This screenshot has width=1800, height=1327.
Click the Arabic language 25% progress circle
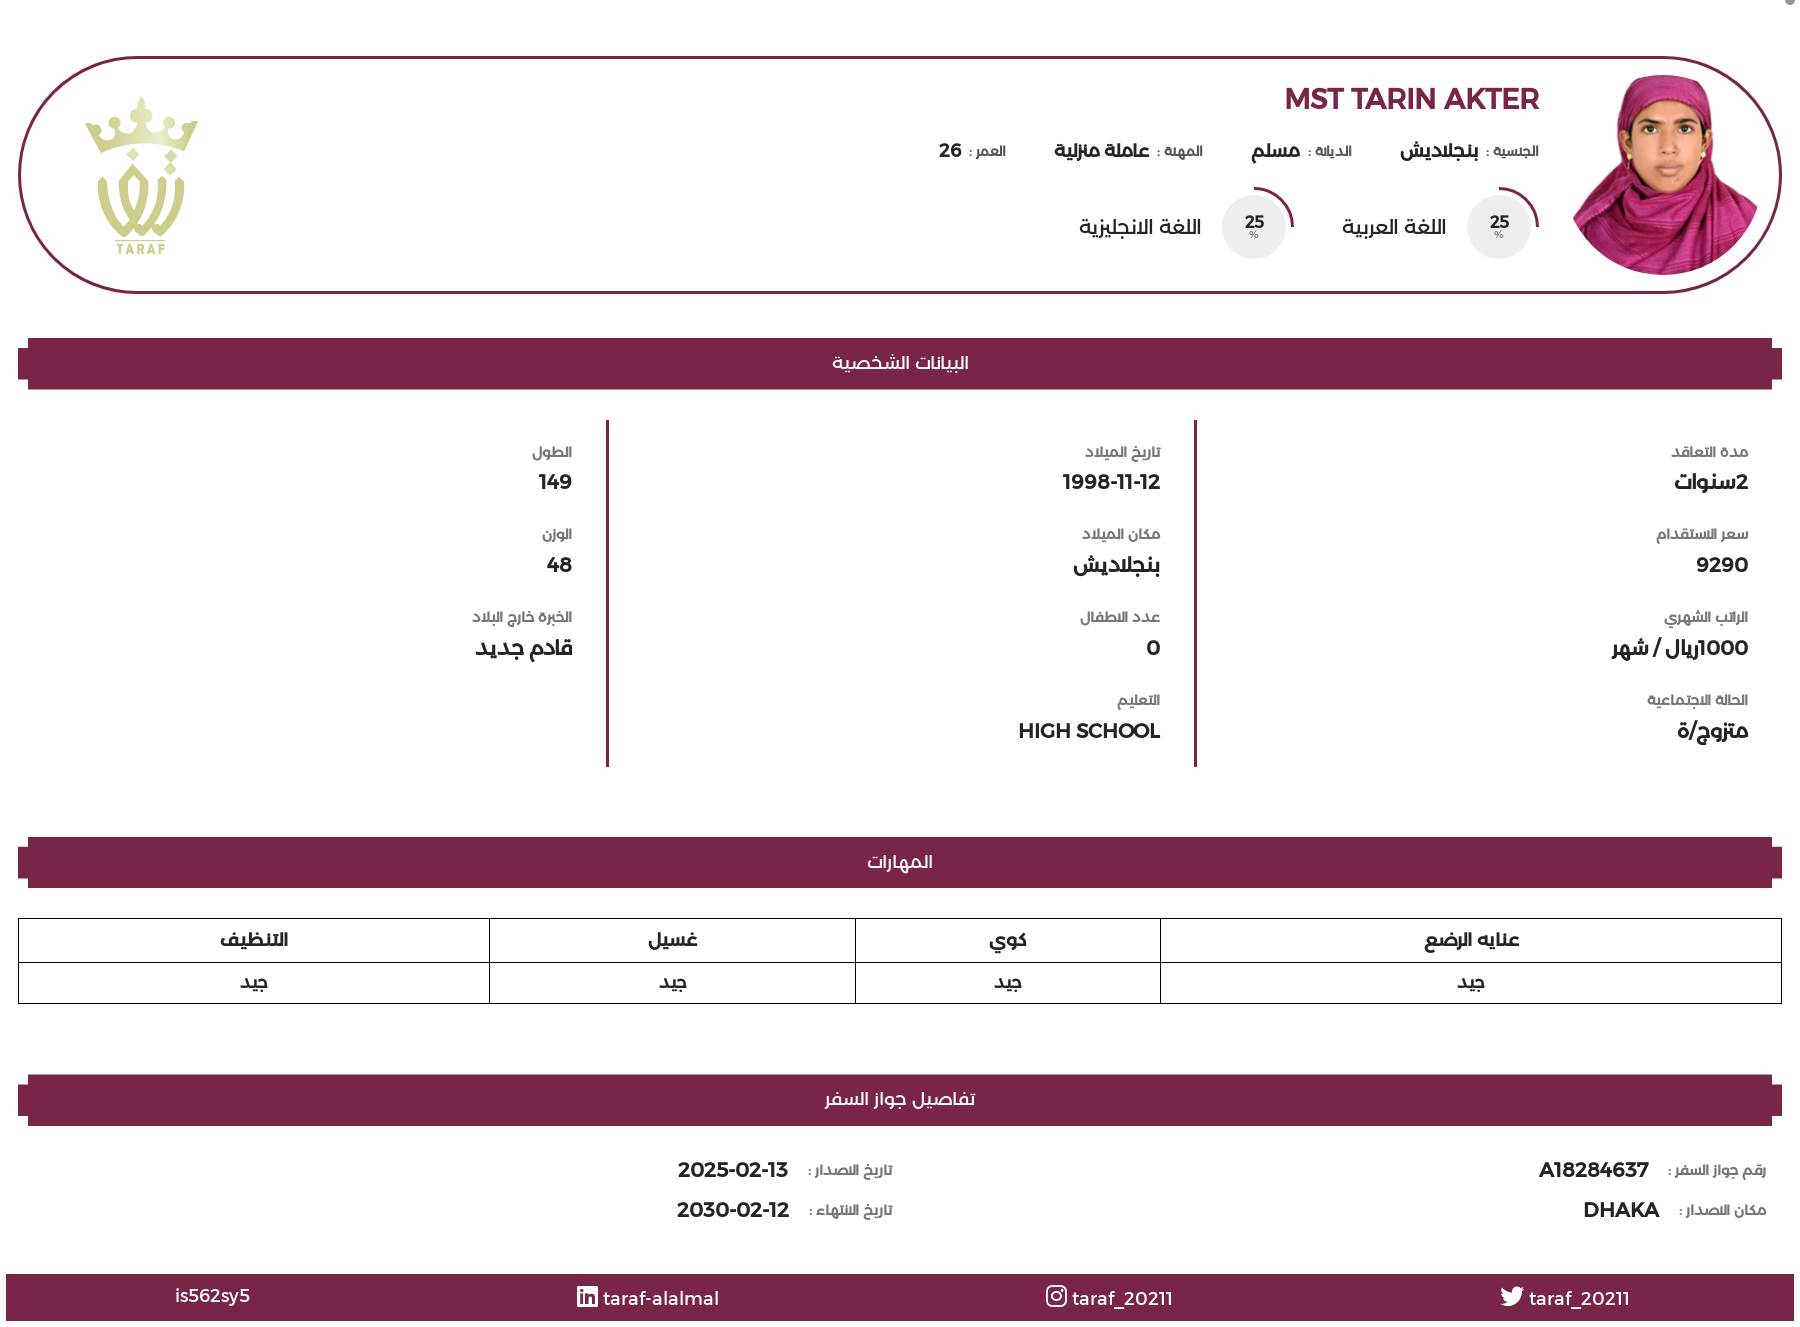[x=1499, y=226]
